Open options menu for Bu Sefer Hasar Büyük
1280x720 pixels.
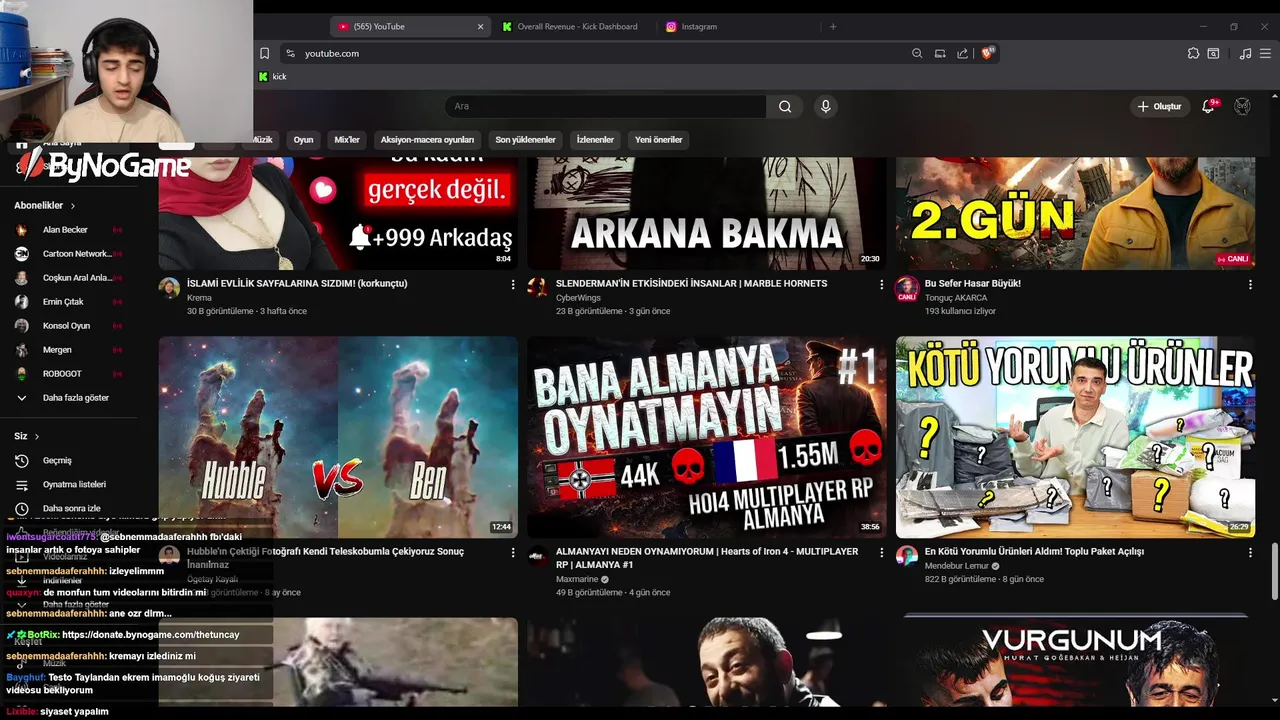click(1250, 285)
